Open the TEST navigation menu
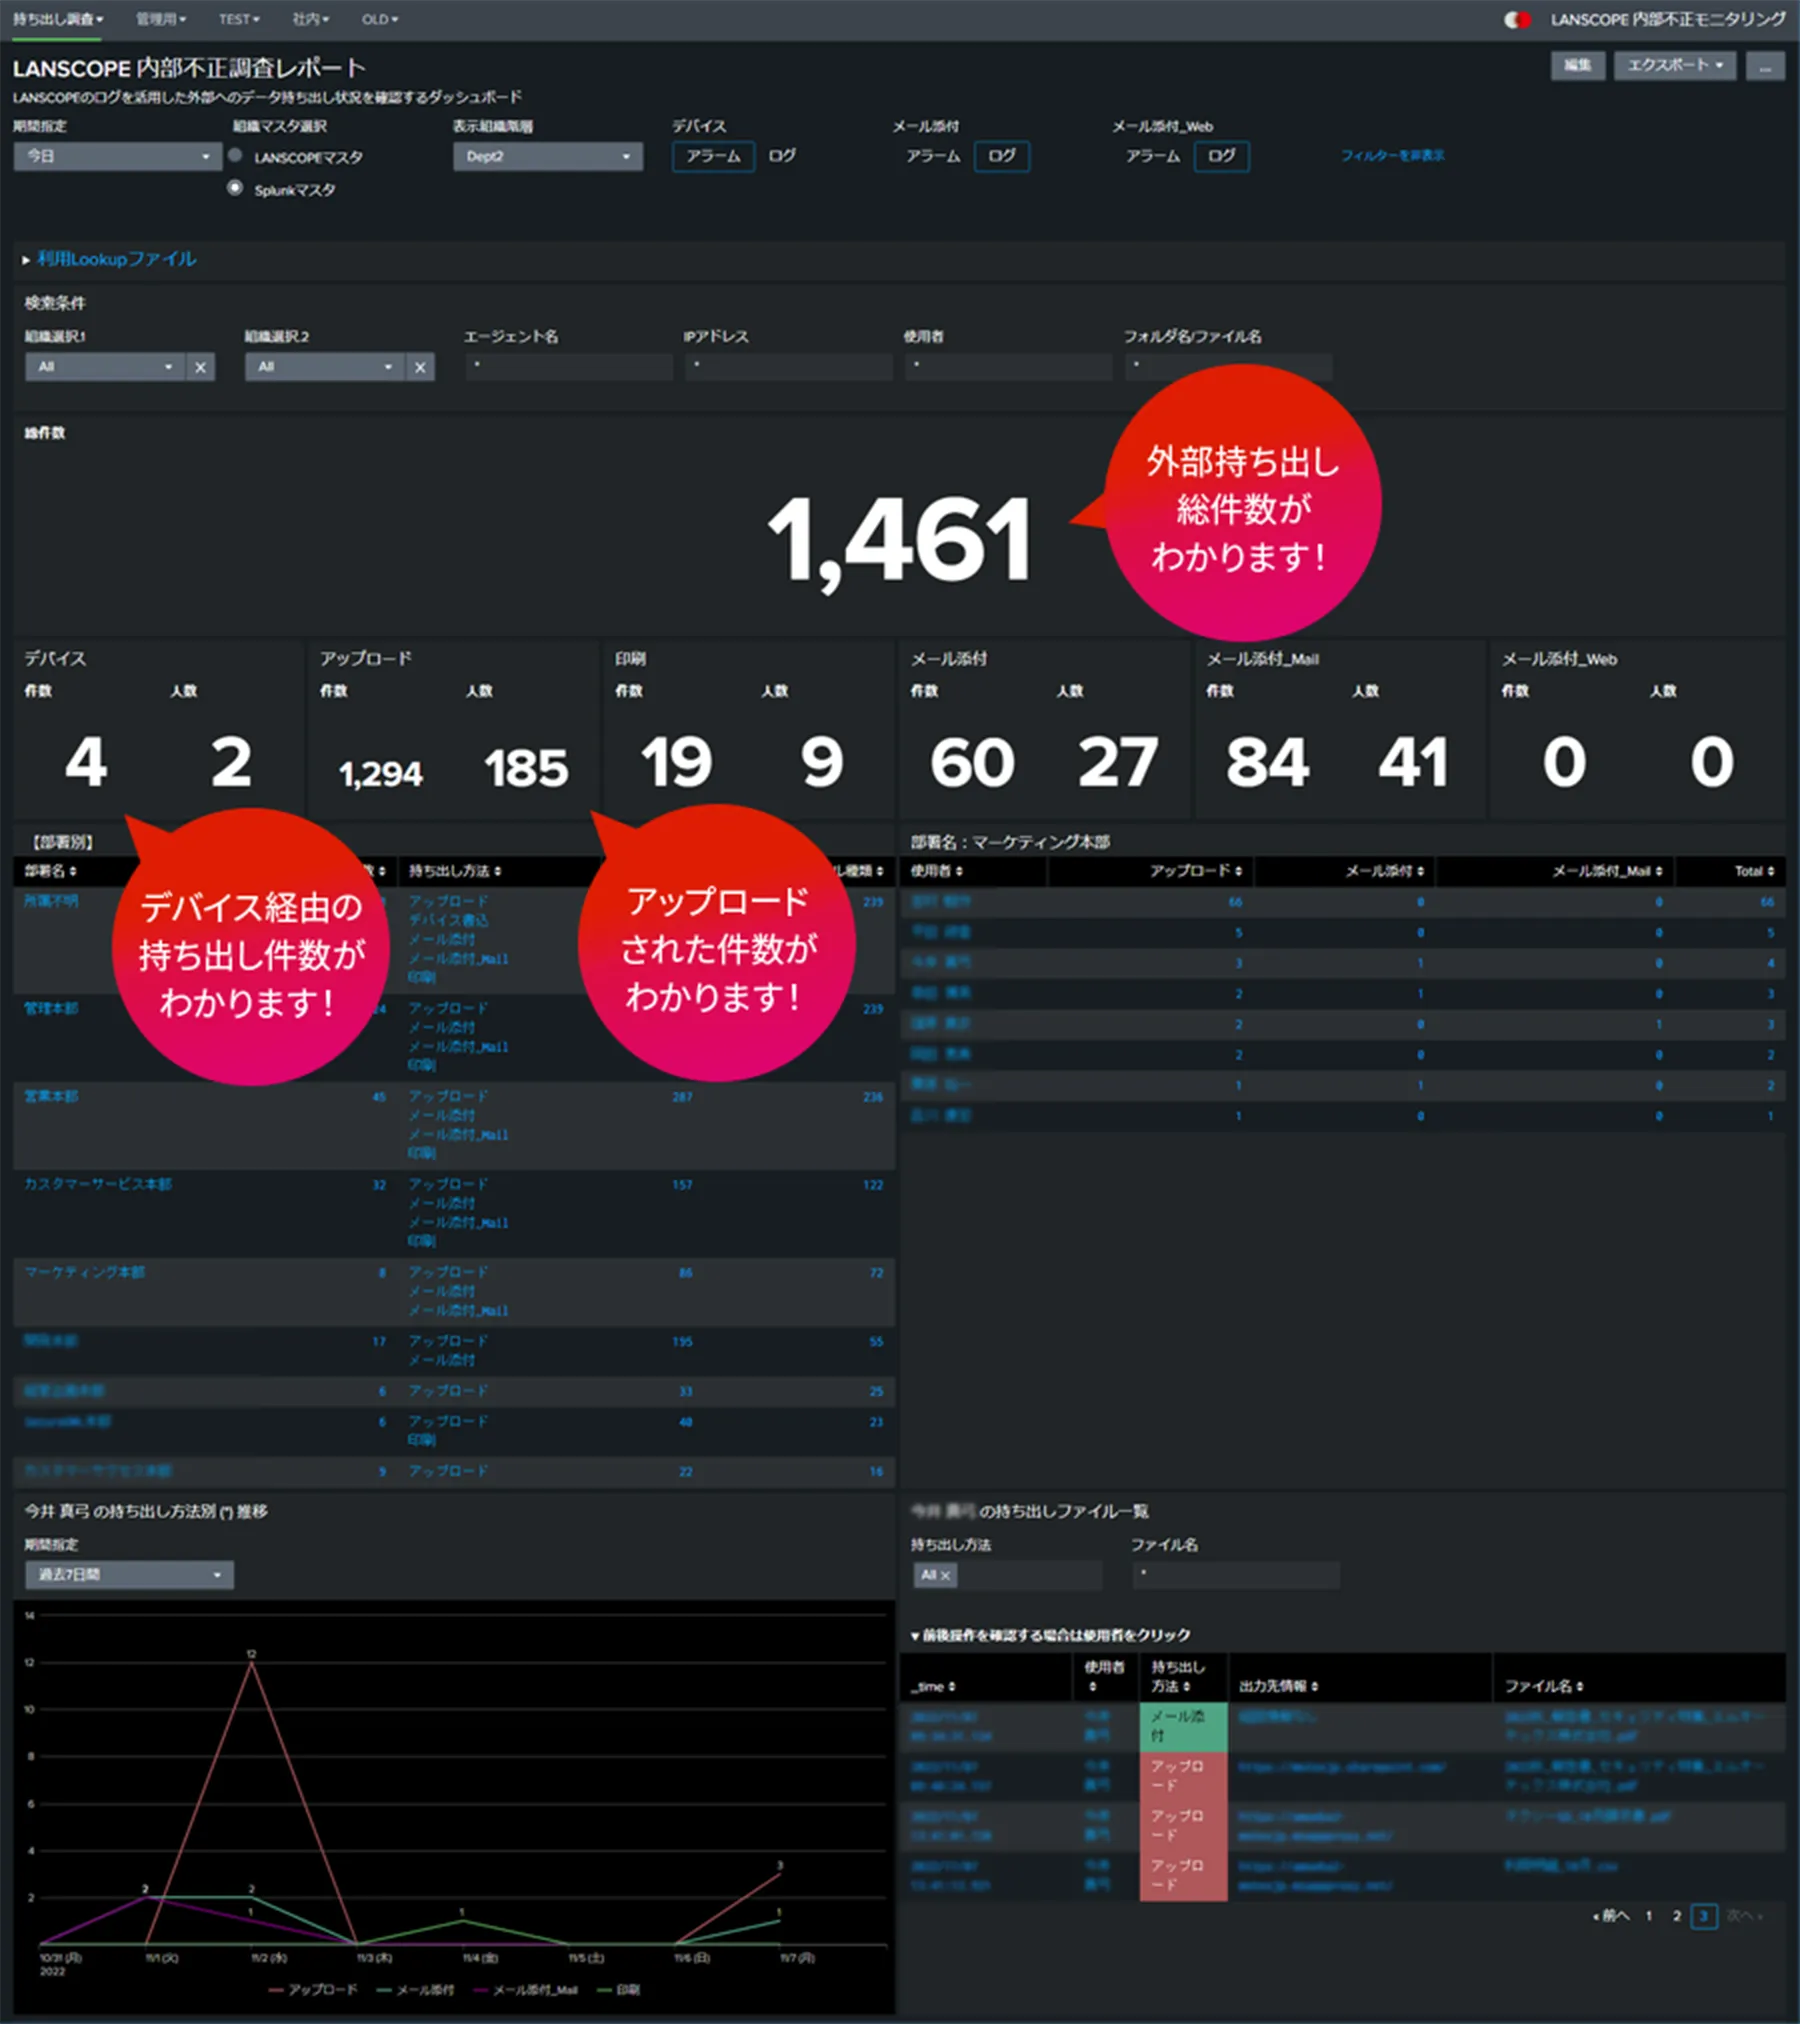This screenshot has width=1800, height=2024. point(238,19)
